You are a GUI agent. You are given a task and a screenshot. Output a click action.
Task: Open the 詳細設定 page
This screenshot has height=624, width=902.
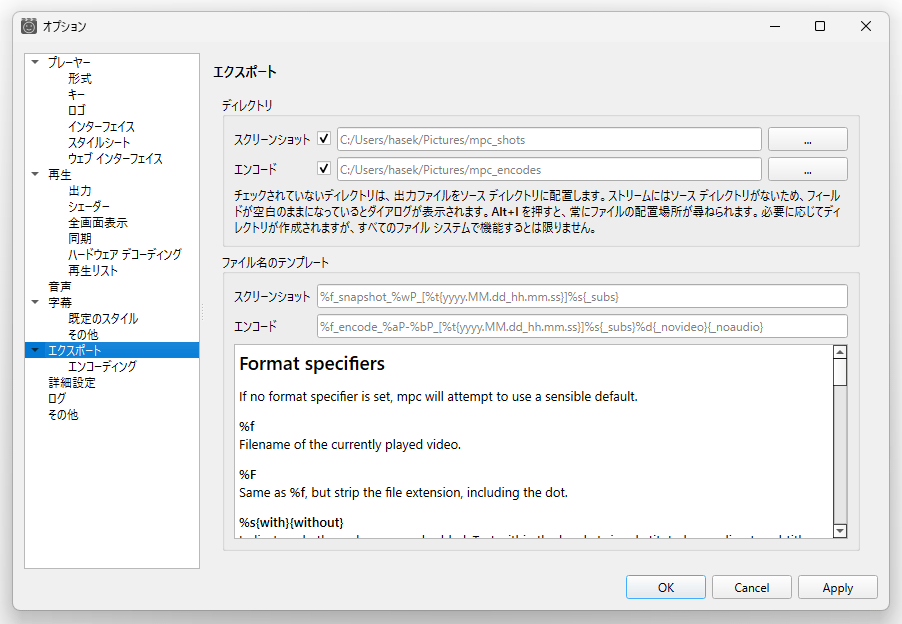point(72,382)
